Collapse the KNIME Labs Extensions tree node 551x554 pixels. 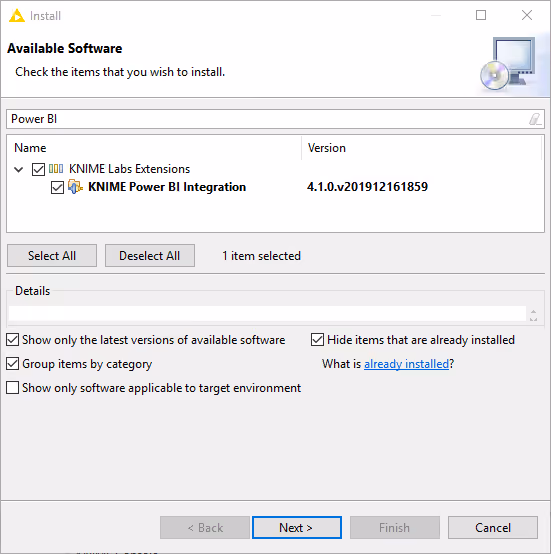point(19,170)
